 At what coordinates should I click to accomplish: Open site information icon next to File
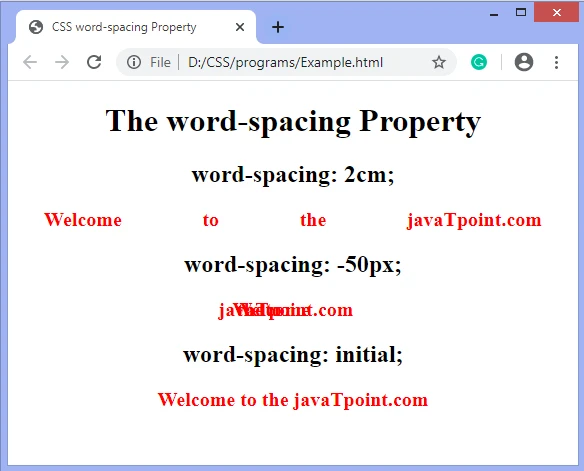point(134,62)
